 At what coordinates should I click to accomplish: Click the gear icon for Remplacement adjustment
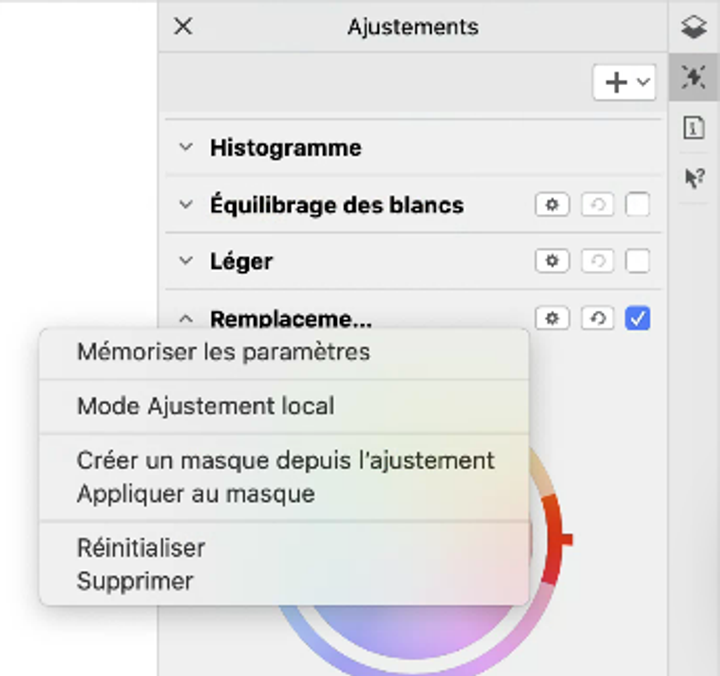(x=551, y=319)
